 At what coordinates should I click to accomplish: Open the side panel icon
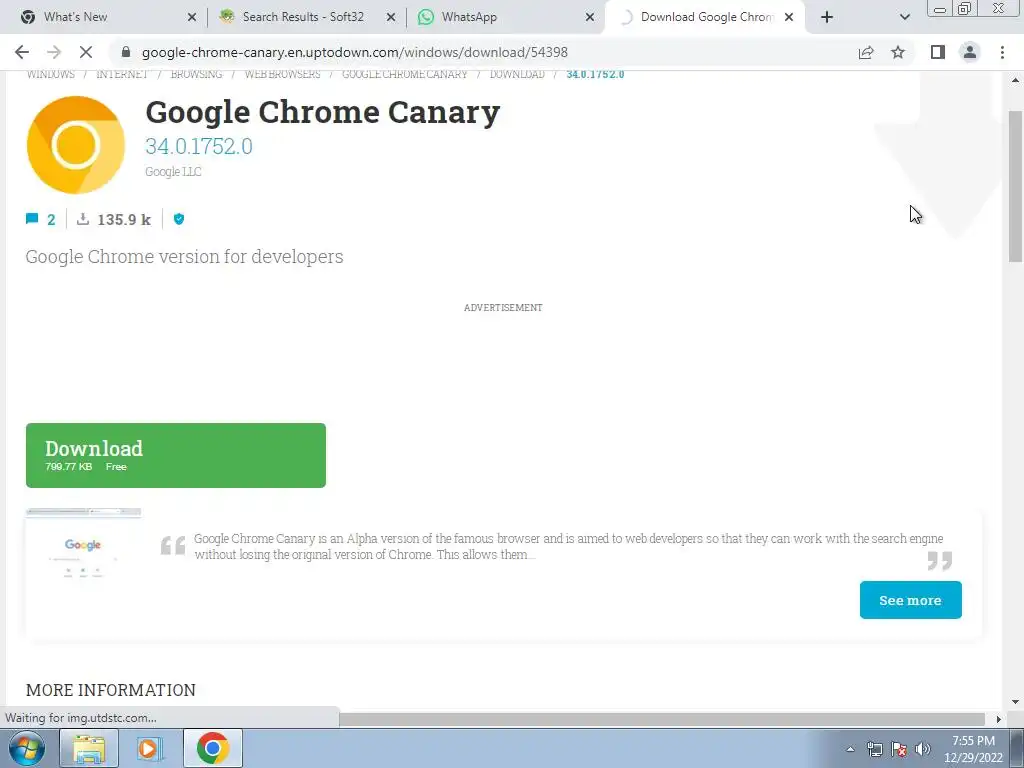[938, 52]
